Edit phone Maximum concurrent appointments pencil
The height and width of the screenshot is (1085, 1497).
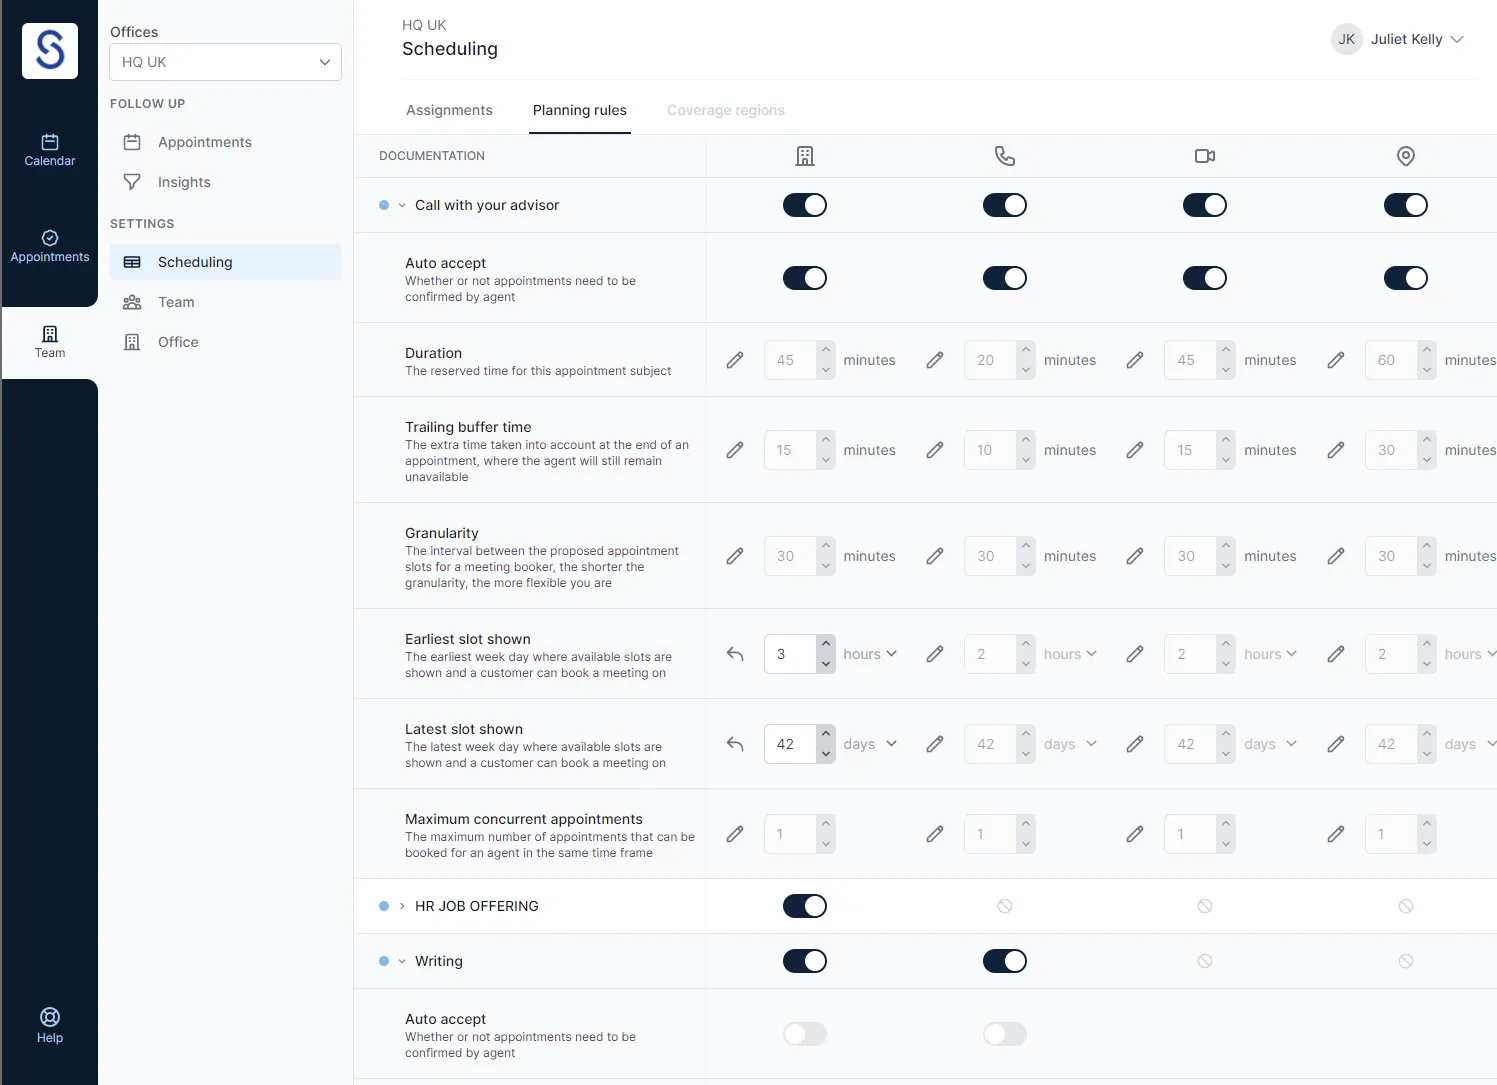(x=935, y=834)
